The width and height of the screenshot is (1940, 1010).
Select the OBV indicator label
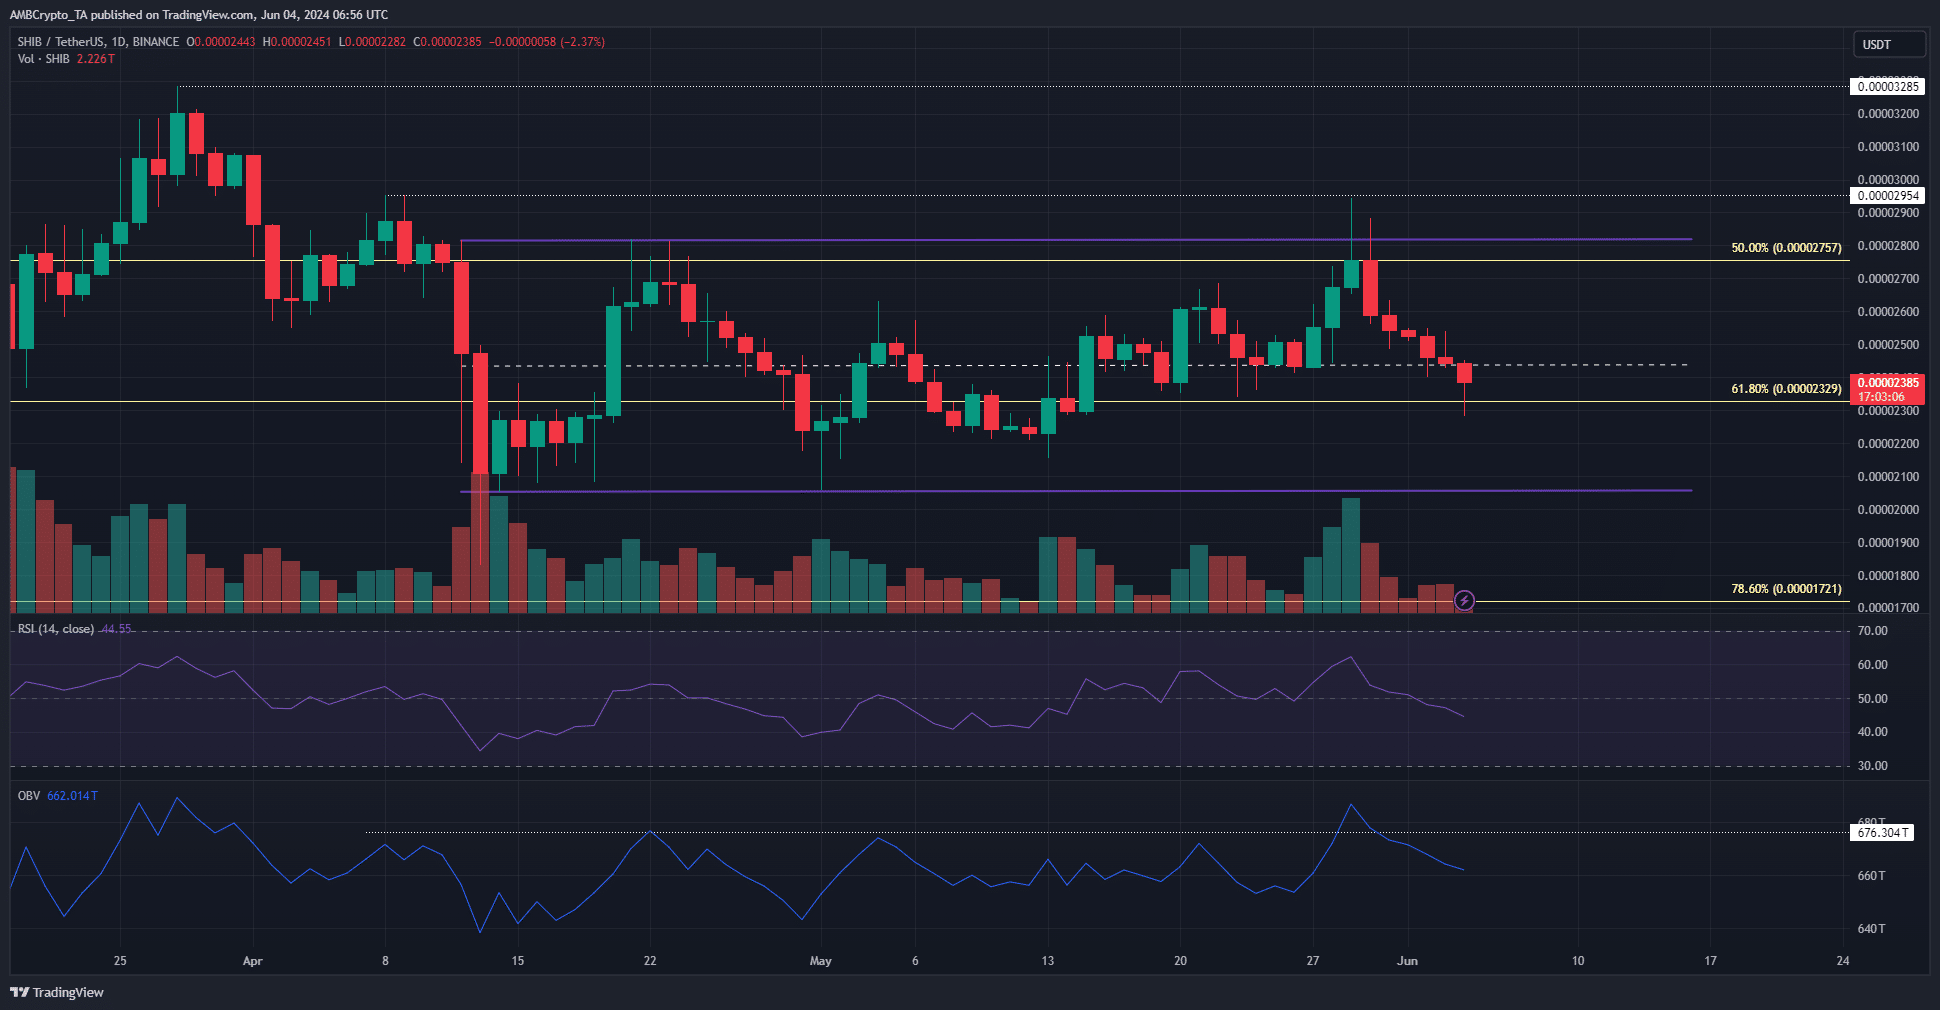(x=29, y=796)
